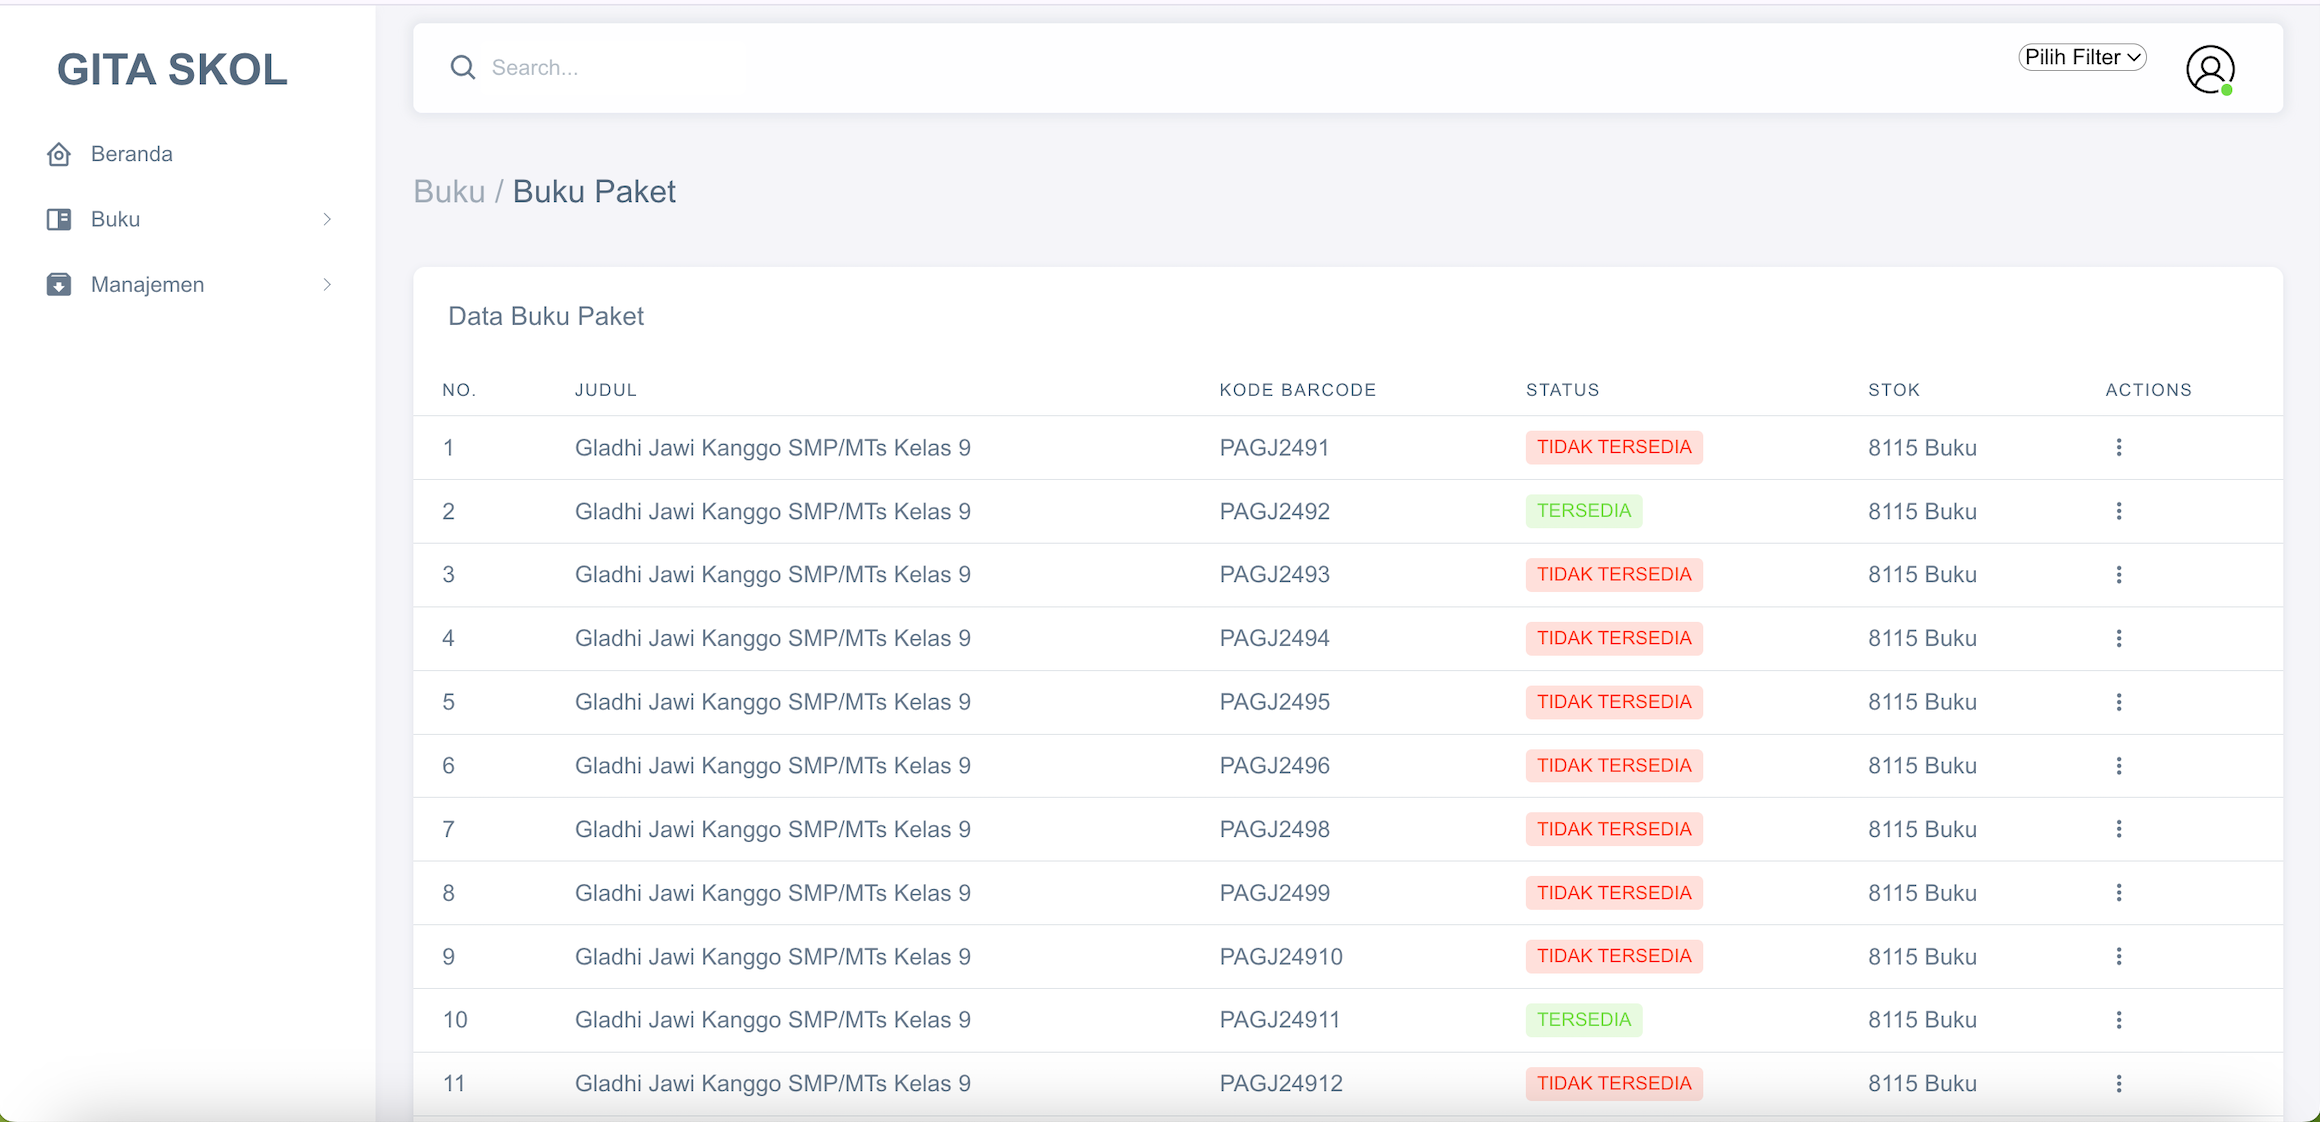Screen dimensions: 2320x1122
Task: Open three-dot actions for PAGJ2492
Action: tap(2118, 511)
